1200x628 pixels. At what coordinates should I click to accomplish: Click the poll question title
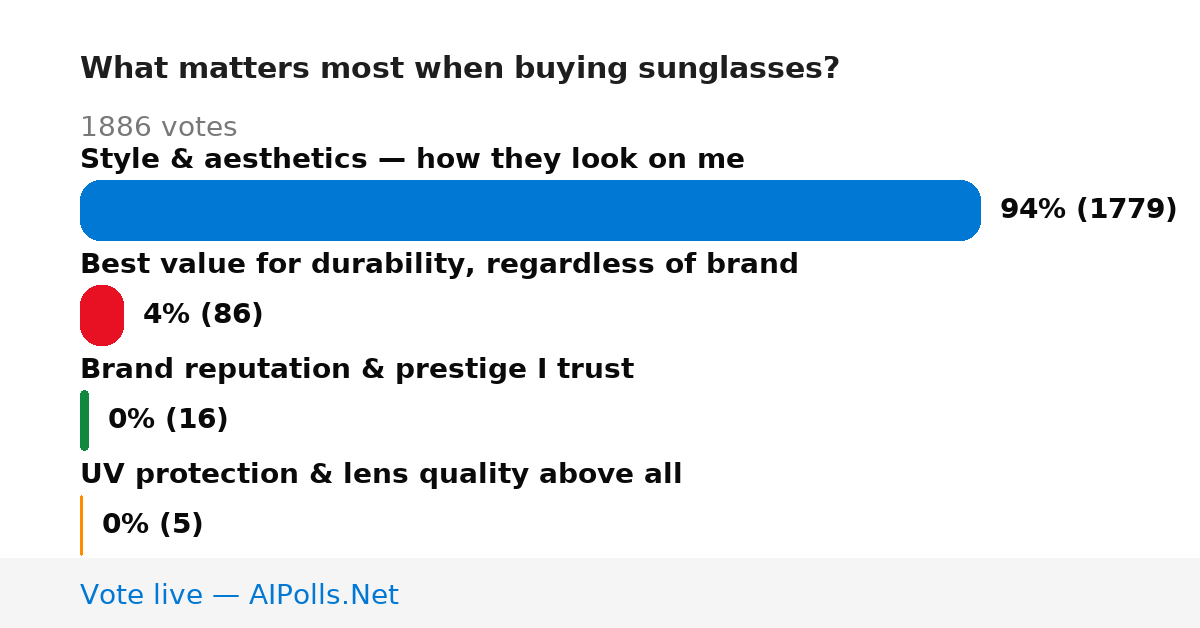point(460,69)
